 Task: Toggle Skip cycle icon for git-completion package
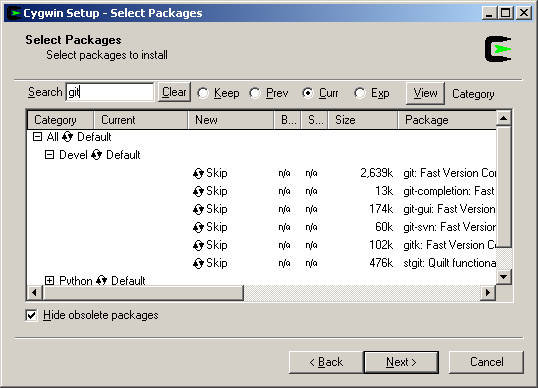[198, 191]
